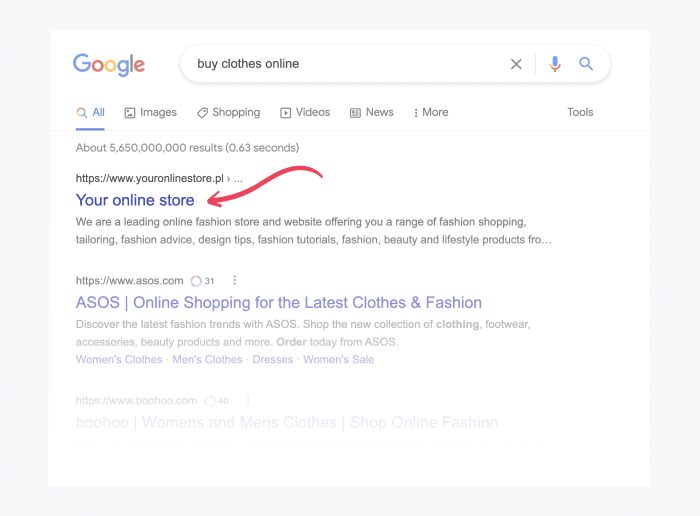Open three-dot menu beside boohoo.com
This screenshot has height=516, width=700.
coord(248,400)
